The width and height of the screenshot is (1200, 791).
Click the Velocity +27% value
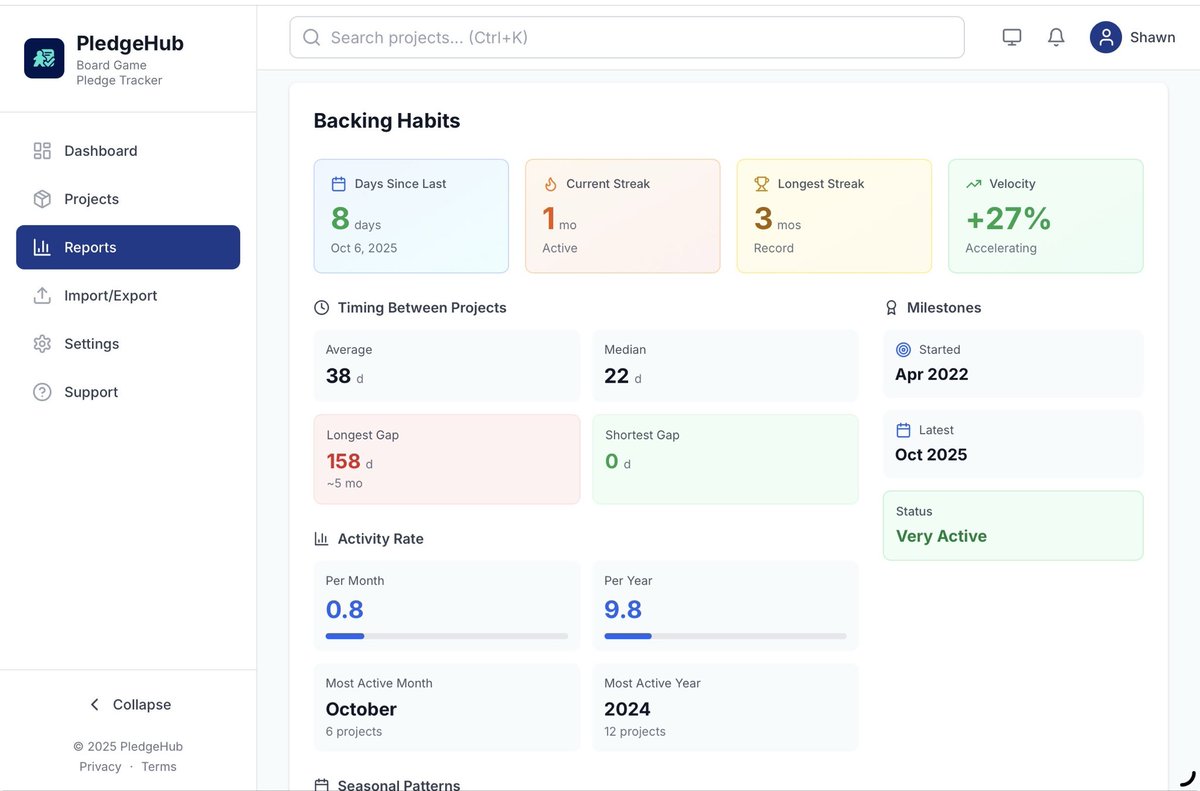(x=1008, y=218)
